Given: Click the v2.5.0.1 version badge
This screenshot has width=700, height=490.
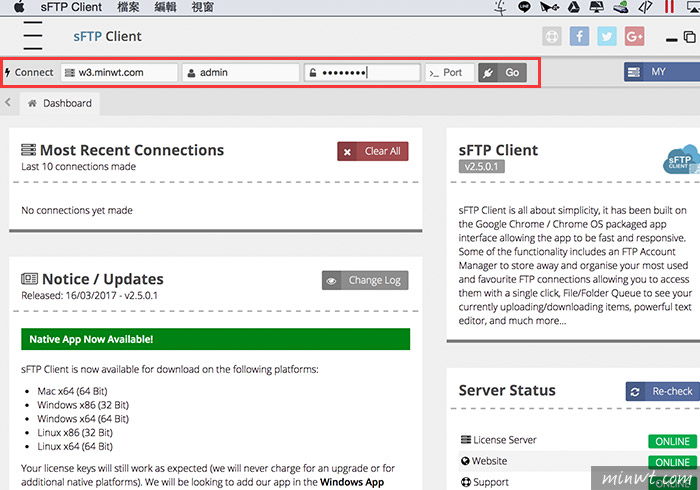Looking at the screenshot, I should pos(482,166).
